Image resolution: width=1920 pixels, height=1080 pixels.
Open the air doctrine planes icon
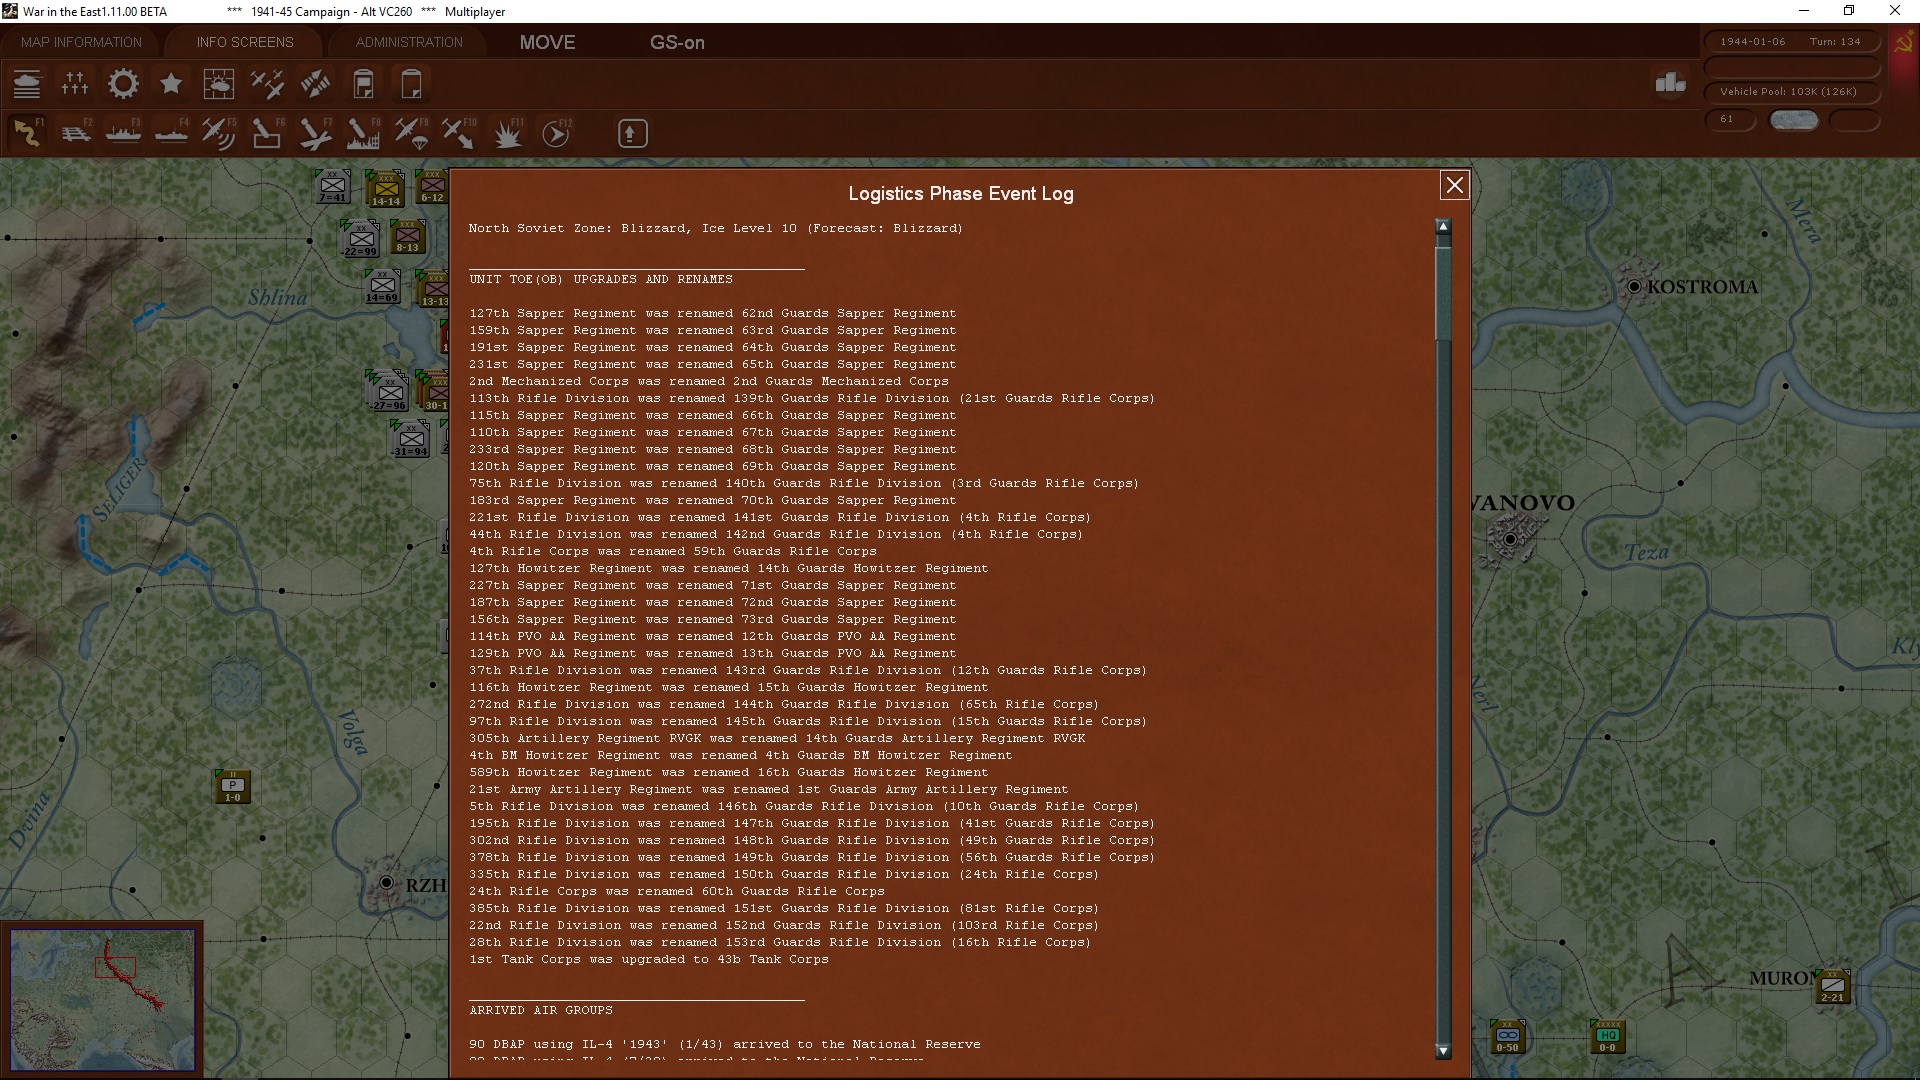coord(267,84)
